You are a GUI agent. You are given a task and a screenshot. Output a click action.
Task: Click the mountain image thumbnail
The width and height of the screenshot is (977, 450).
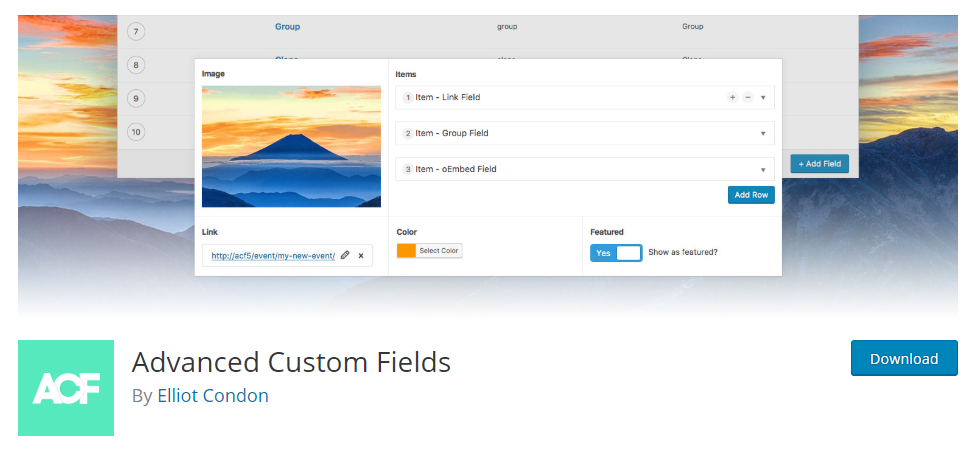point(291,146)
